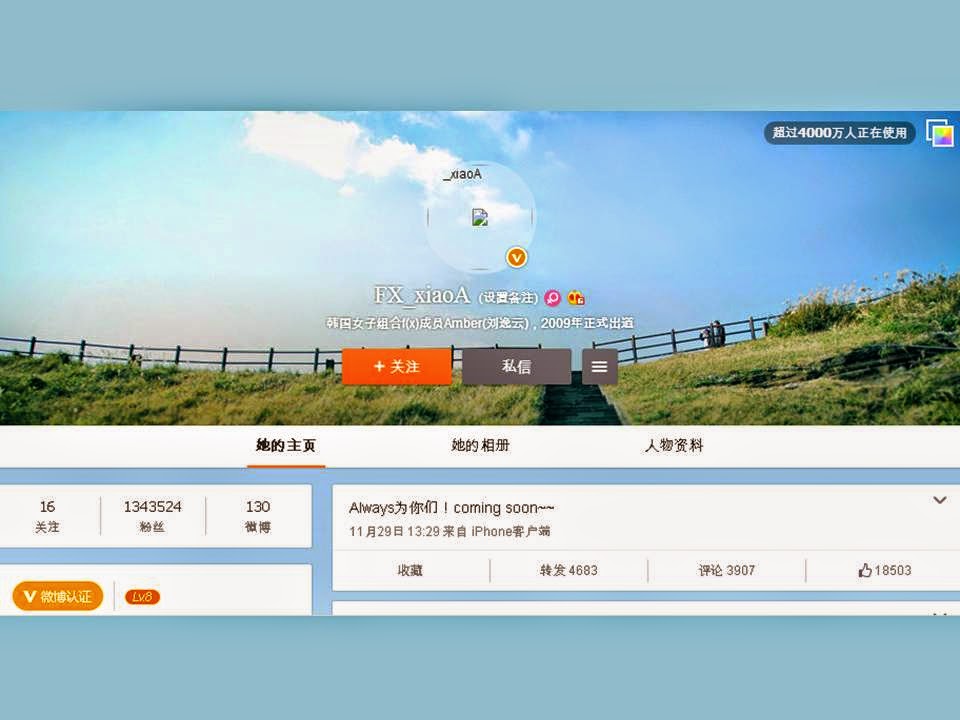Switch to 她的主页 tab
The width and height of the screenshot is (960, 720).
point(286,446)
